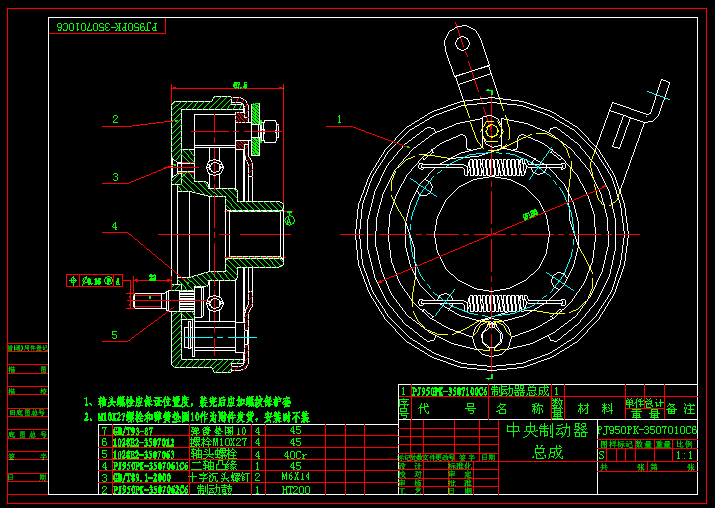This screenshot has height=508, width=715.
Task: Click the 1:1 scale value
Action: coord(684,455)
